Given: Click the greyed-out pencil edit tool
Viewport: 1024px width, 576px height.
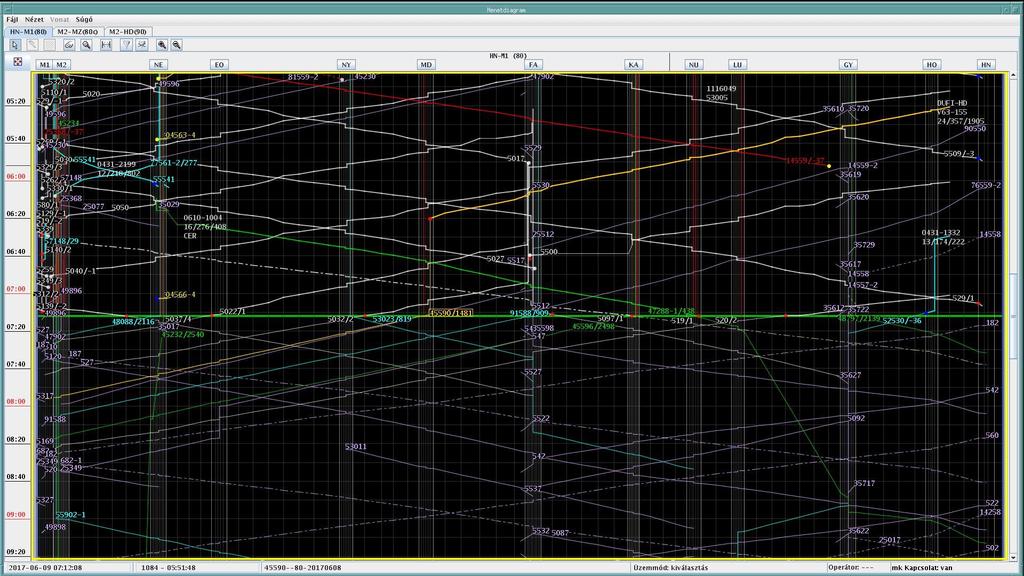Looking at the screenshot, I should click(x=32, y=44).
